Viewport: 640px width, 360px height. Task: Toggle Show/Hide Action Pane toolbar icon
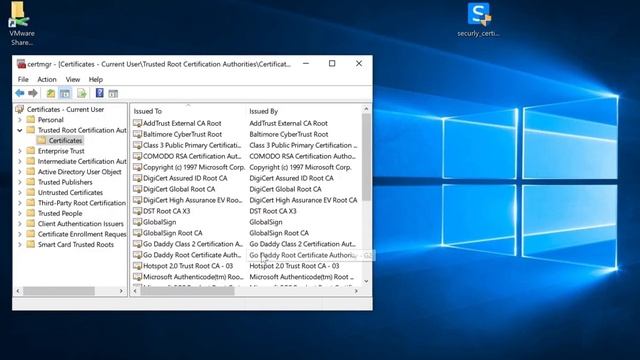(113, 93)
